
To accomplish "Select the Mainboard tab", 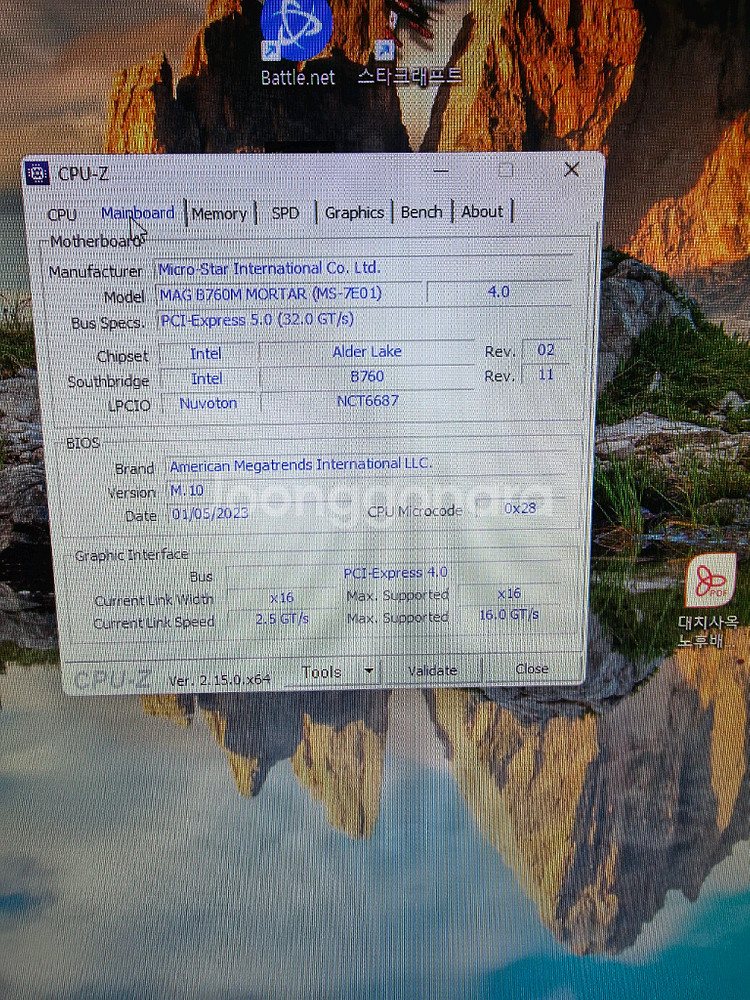I will [x=138, y=213].
